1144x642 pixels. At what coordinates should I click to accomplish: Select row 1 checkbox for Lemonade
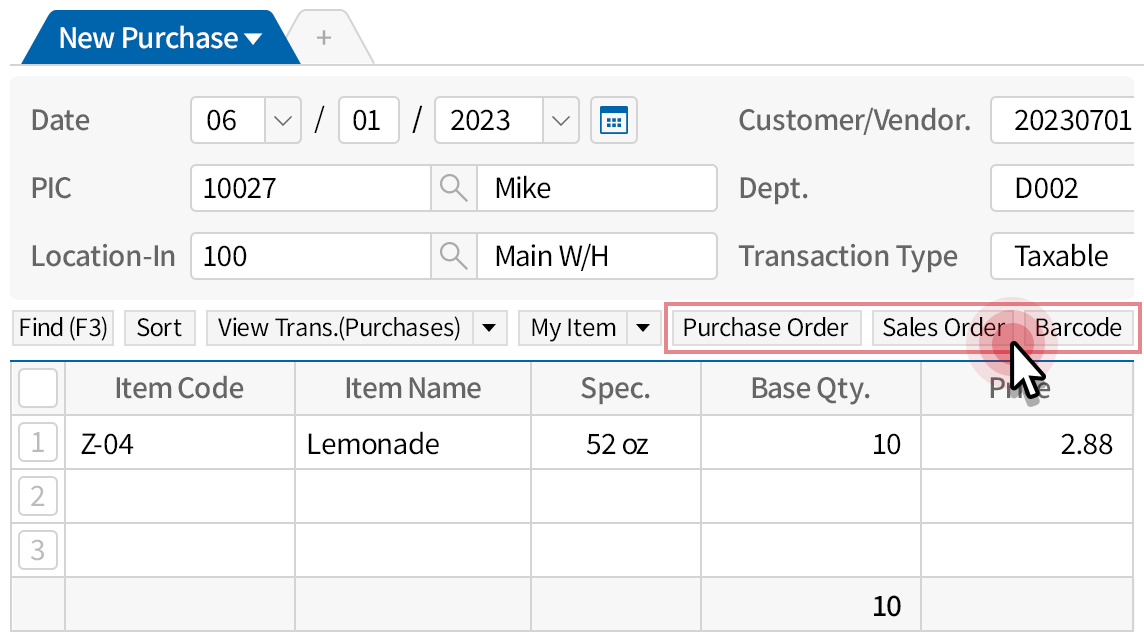38,443
